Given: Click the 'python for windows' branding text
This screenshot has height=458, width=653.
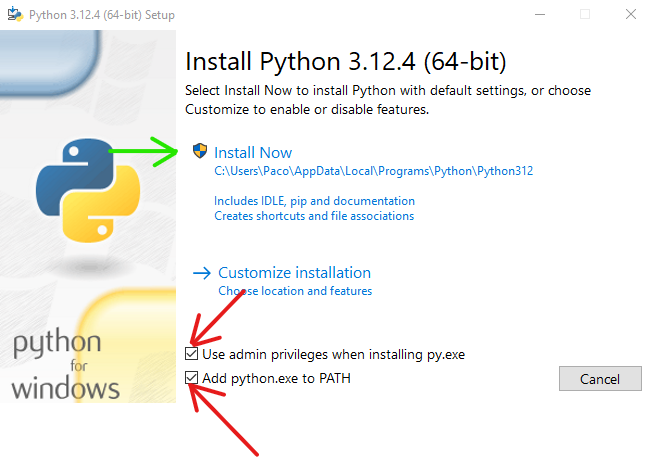Looking at the screenshot, I should tap(65, 364).
